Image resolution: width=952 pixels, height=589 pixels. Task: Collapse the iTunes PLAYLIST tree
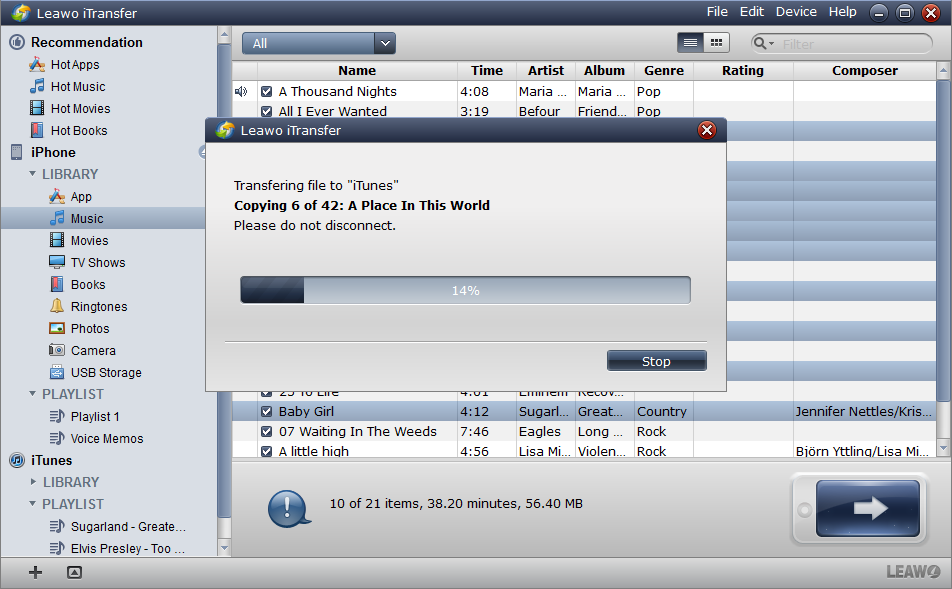(33, 503)
